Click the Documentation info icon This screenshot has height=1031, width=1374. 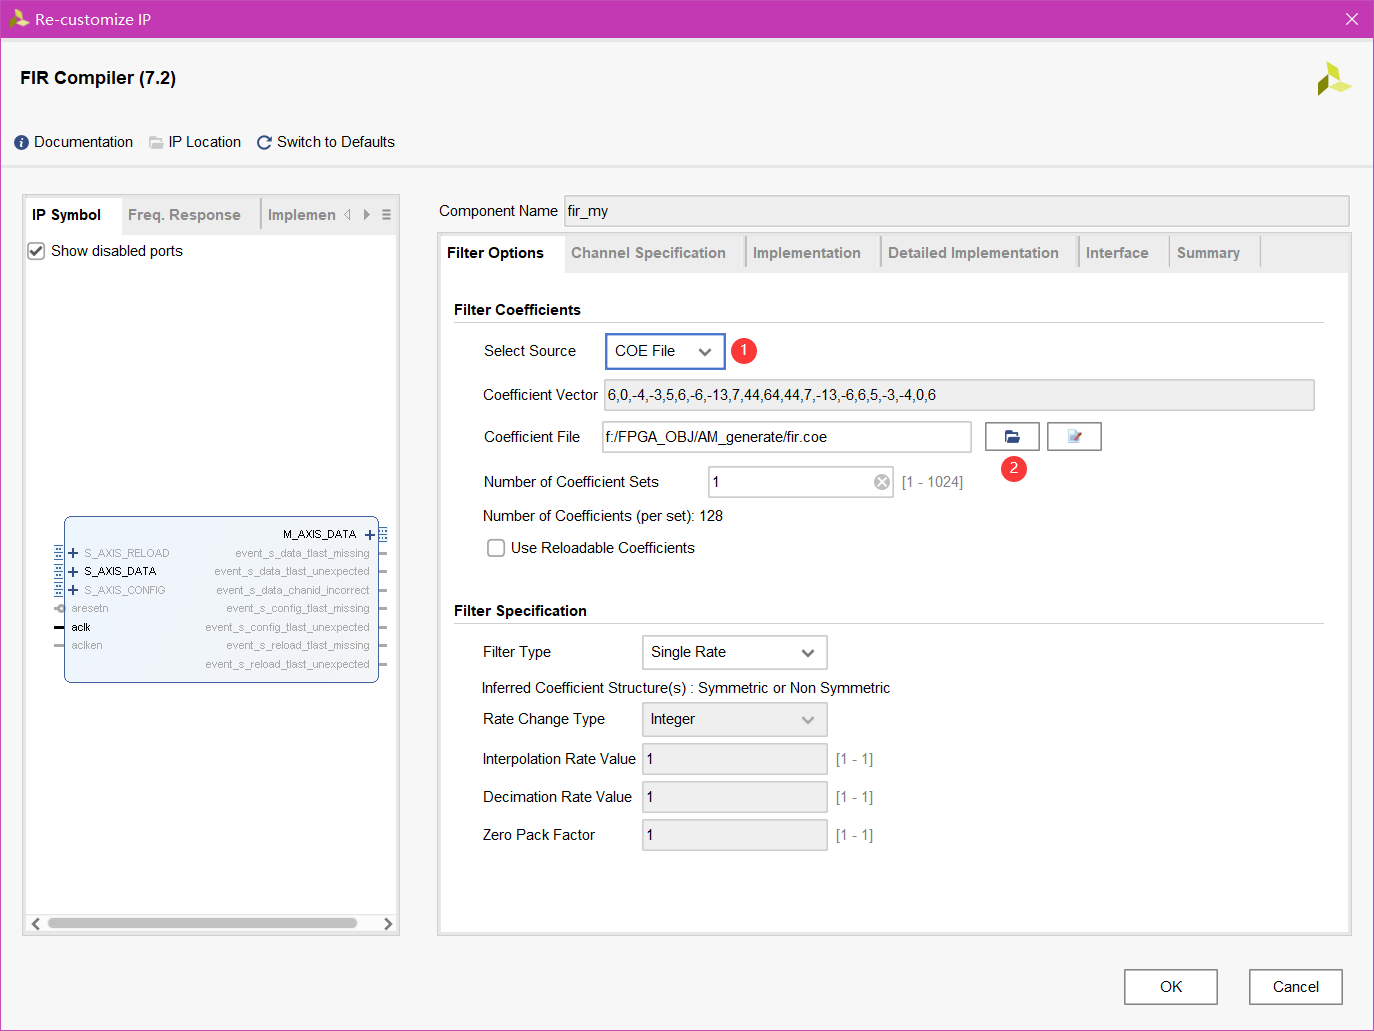tap(22, 143)
